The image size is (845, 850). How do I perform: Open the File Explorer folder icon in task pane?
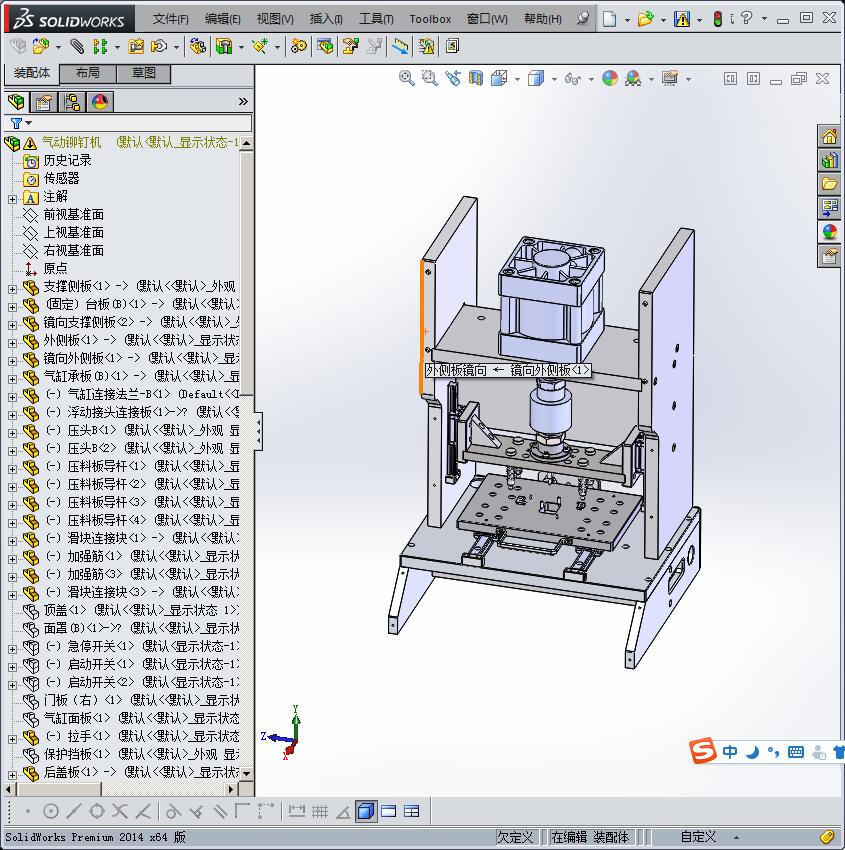829,184
